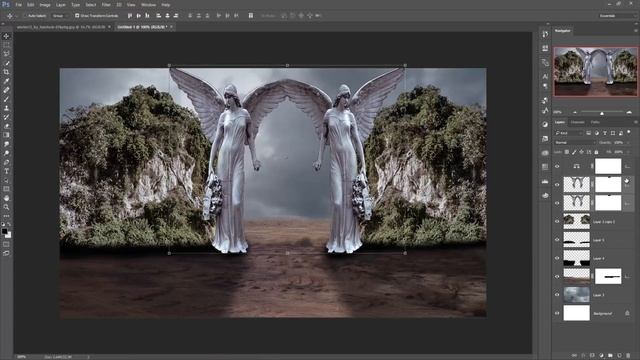Select the Eyedropper tool
The image size is (640, 360).
click(x=6, y=81)
